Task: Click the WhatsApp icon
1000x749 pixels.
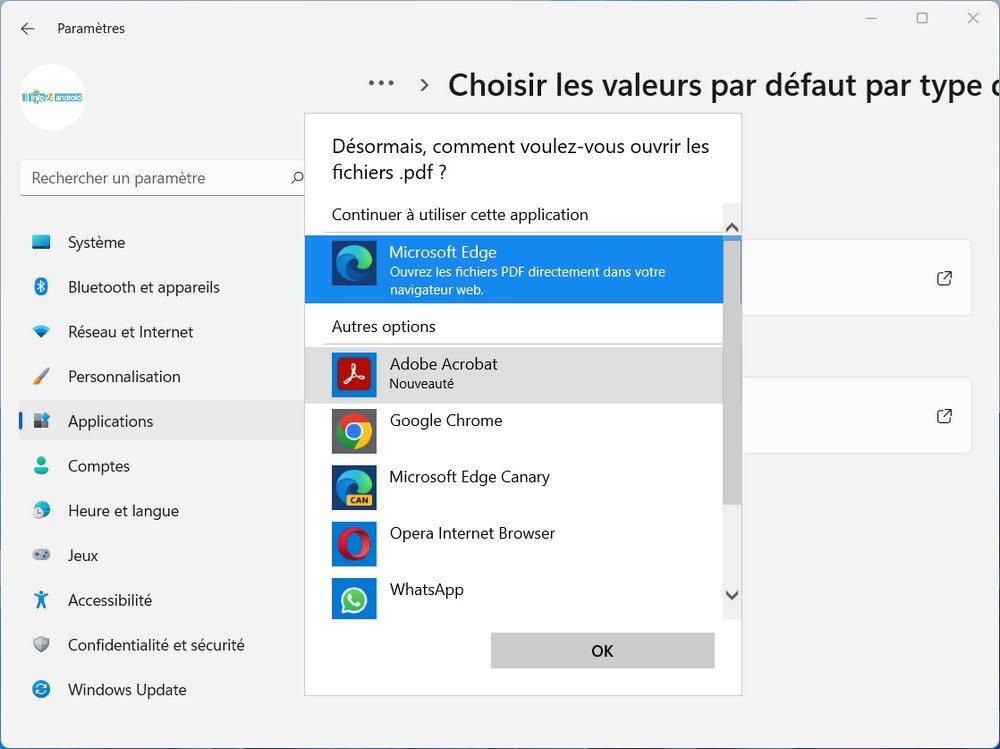Action: click(354, 598)
